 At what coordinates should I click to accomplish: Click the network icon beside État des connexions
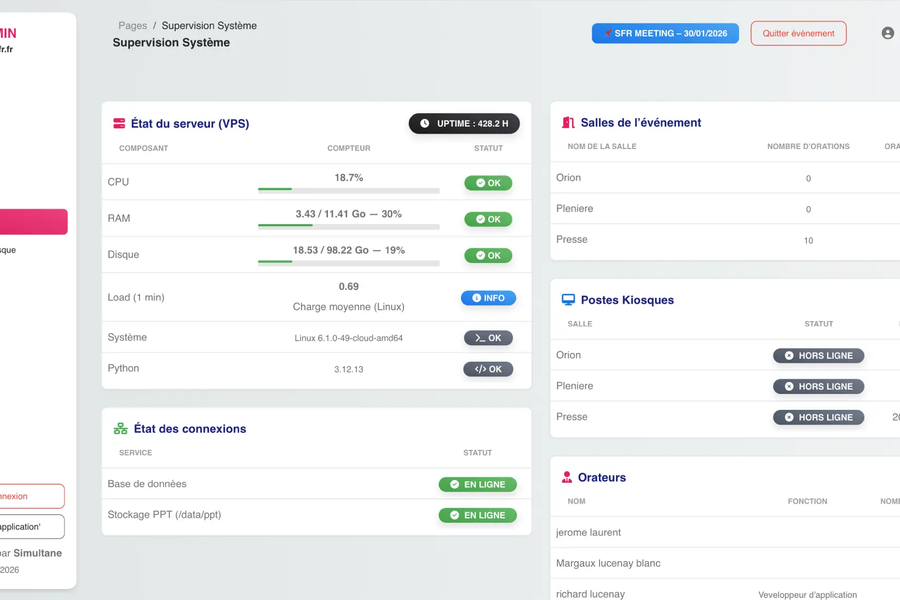pos(121,428)
